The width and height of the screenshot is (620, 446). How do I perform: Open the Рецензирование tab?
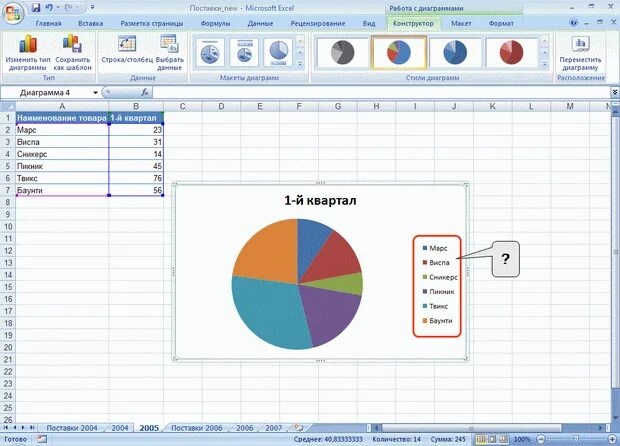tap(318, 23)
